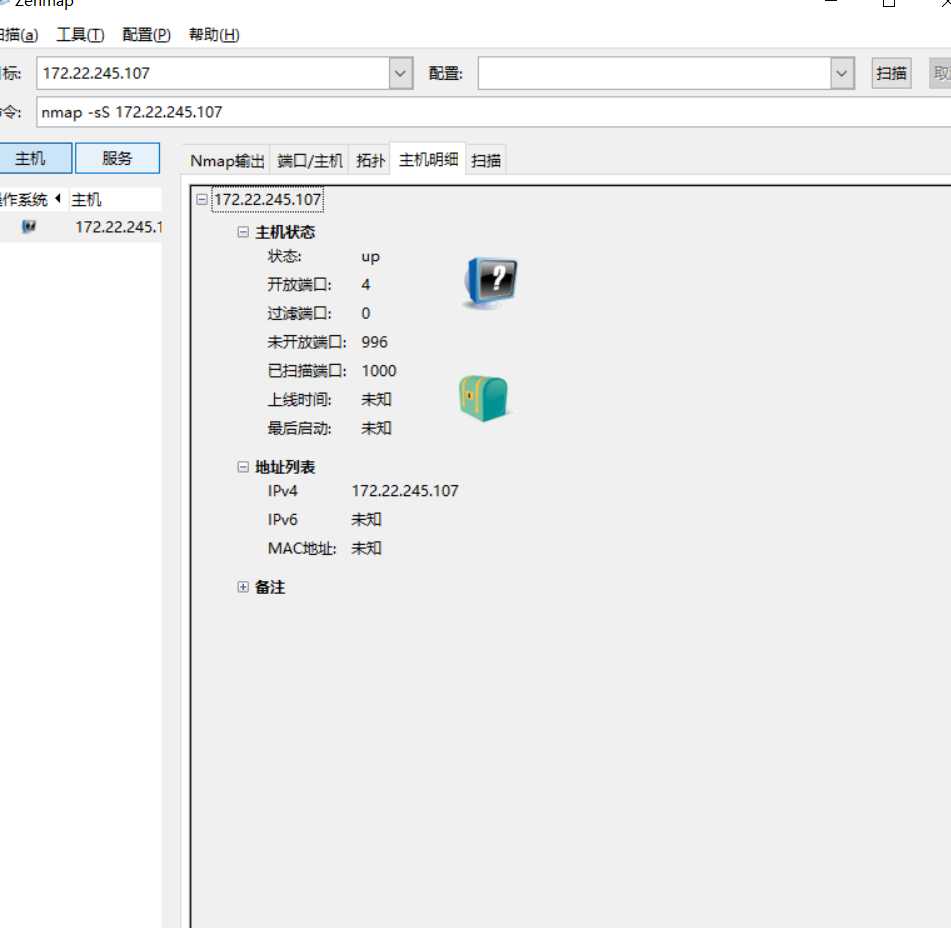
Task: Click the MAC地址 value 未知
Action: point(366,548)
